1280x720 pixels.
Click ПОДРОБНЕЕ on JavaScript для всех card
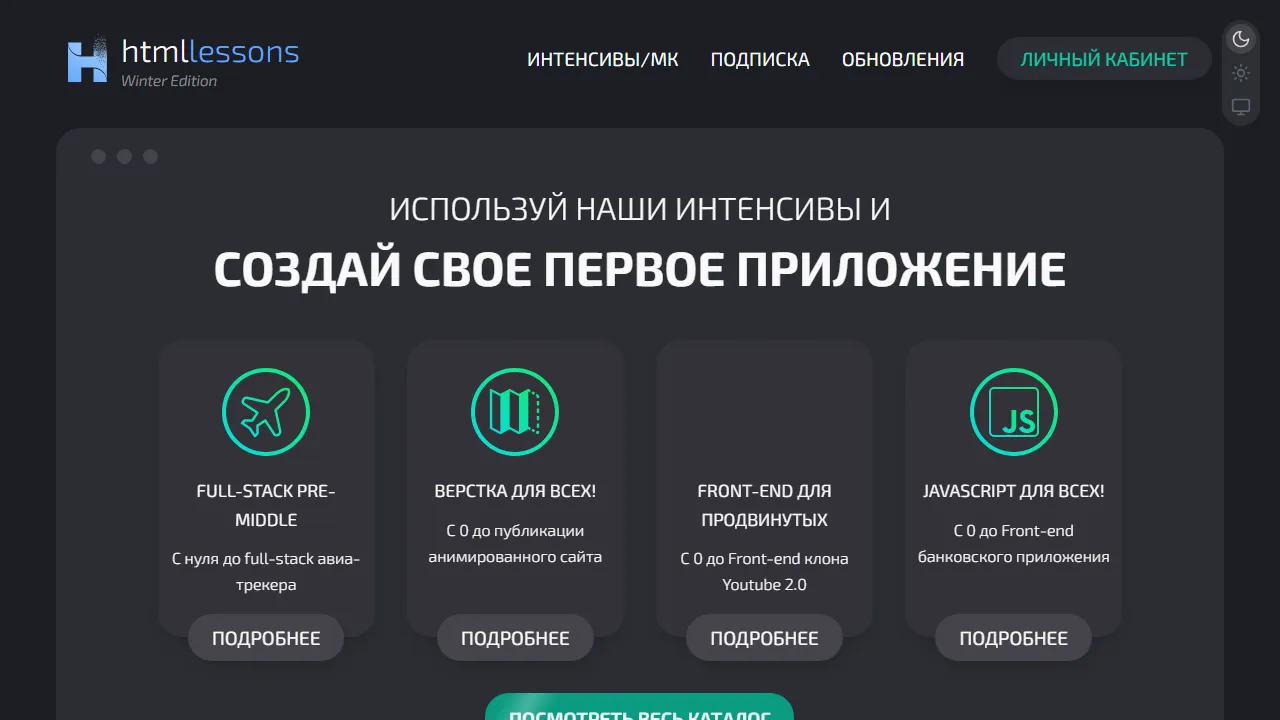(1012, 637)
